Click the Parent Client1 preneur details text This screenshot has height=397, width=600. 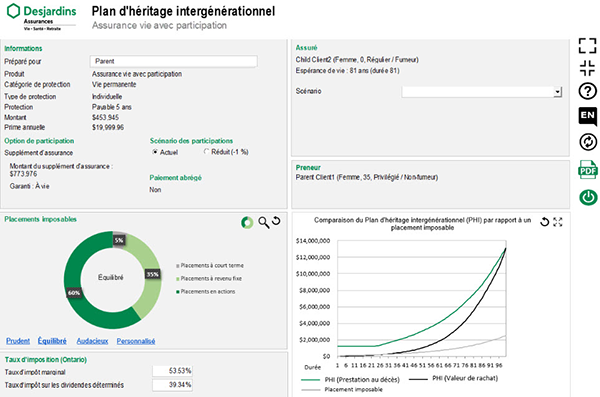click(x=367, y=177)
